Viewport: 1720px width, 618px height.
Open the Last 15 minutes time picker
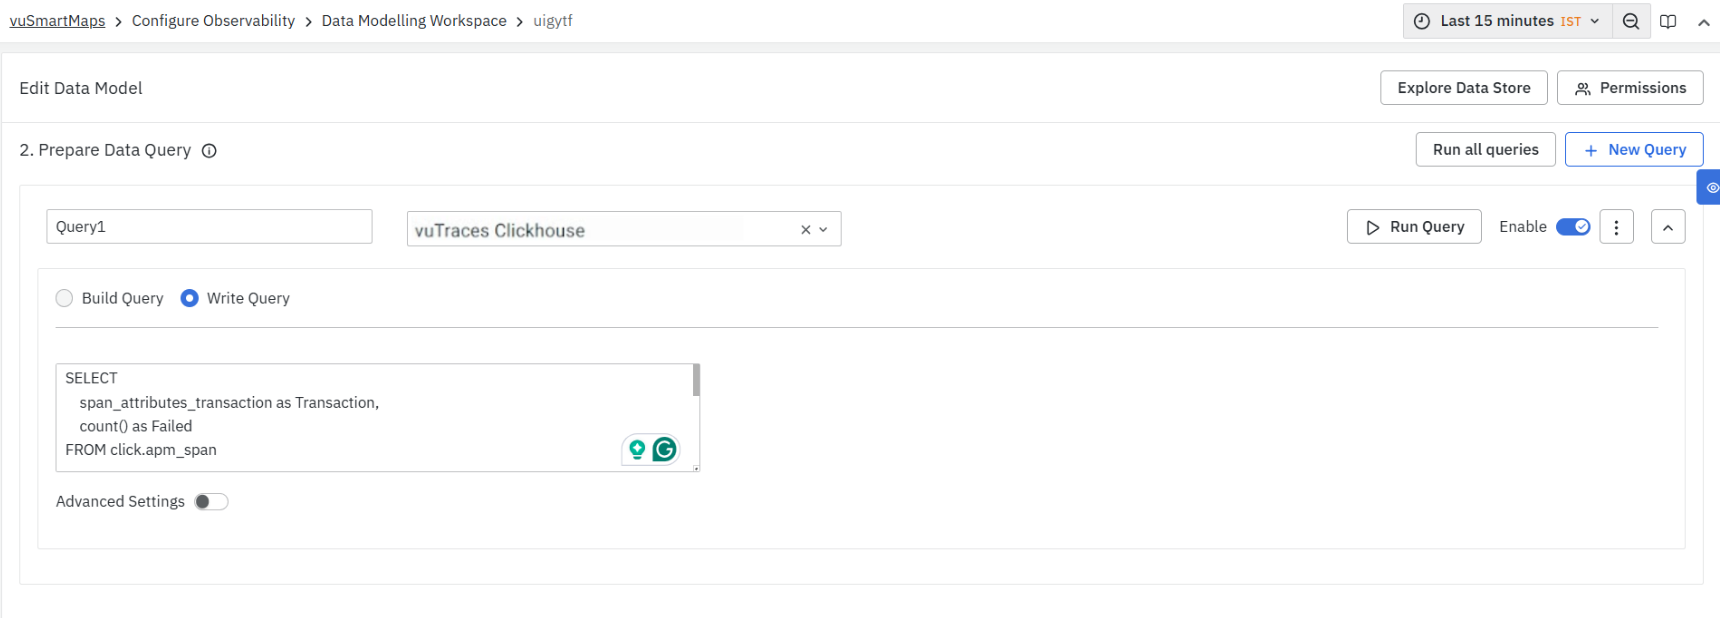(x=1507, y=21)
